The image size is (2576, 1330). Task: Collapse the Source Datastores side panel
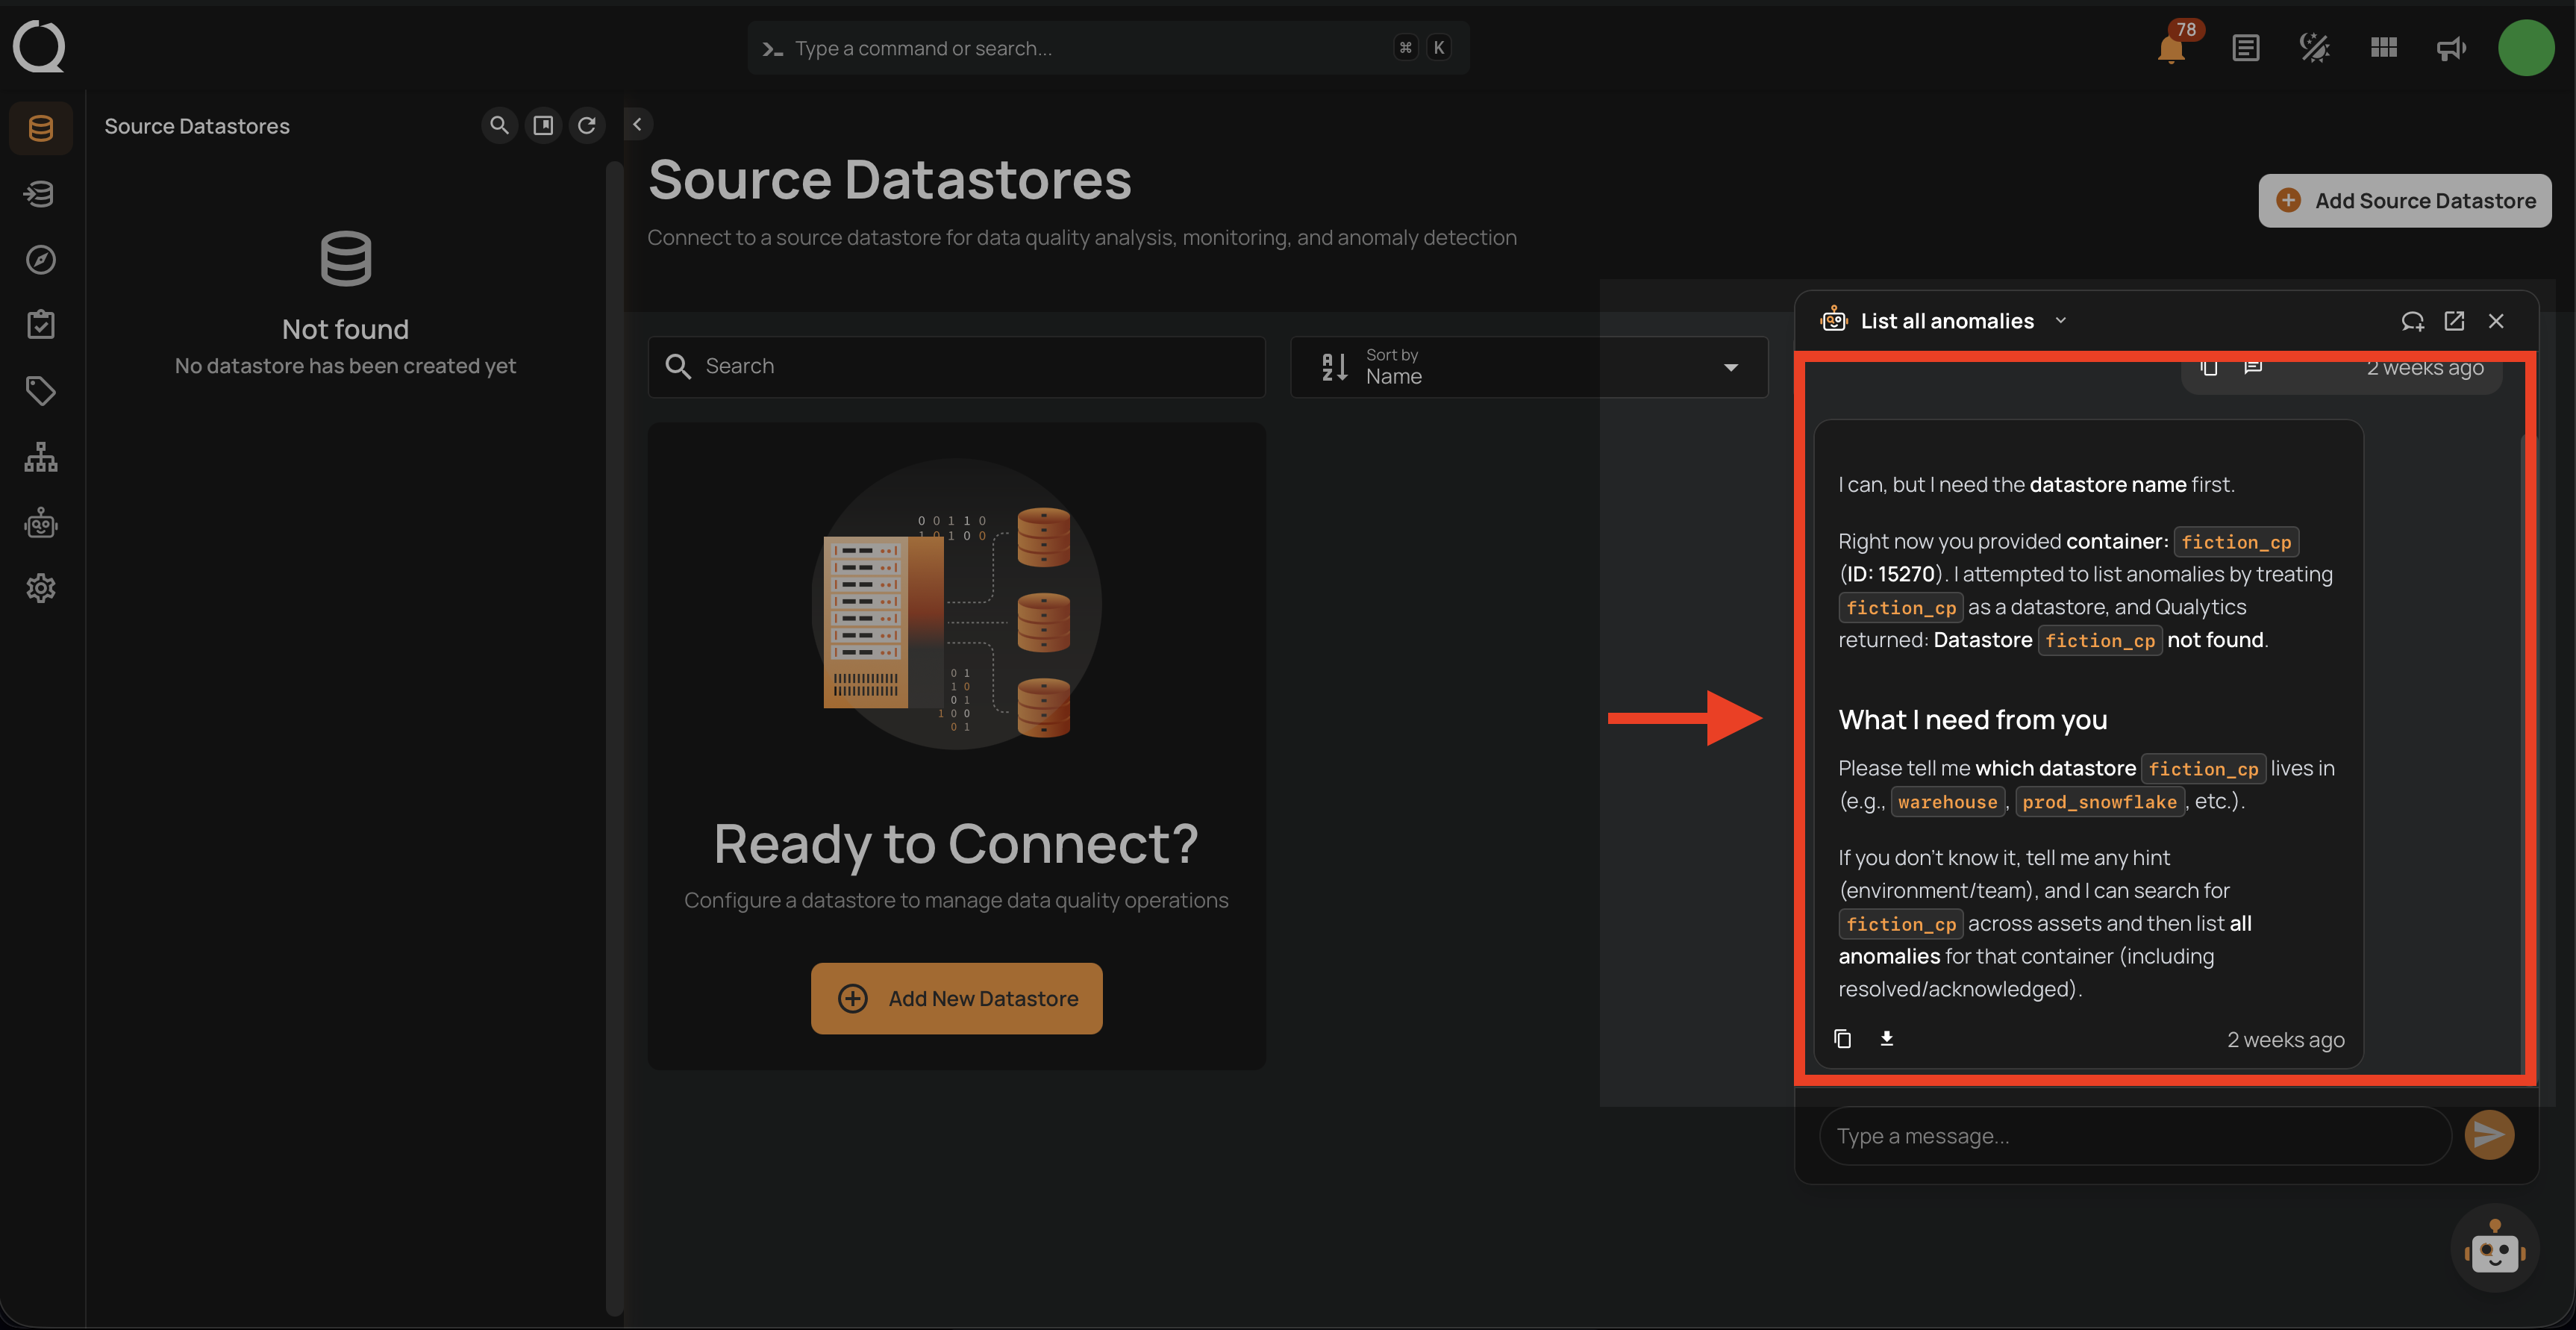click(x=637, y=124)
